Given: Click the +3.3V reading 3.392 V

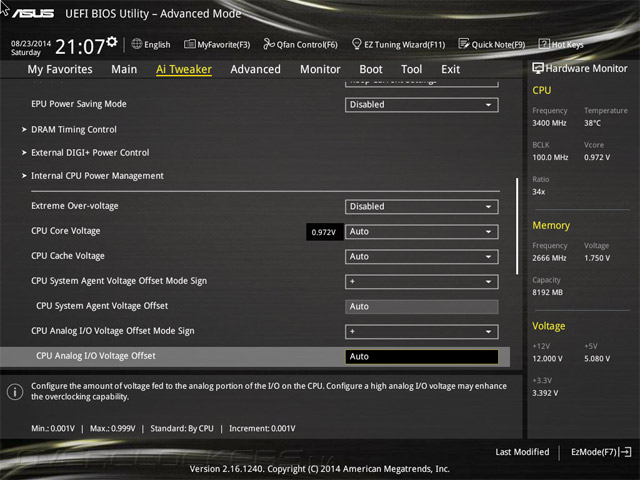Looking at the screenshot, I should click(545, 393).
